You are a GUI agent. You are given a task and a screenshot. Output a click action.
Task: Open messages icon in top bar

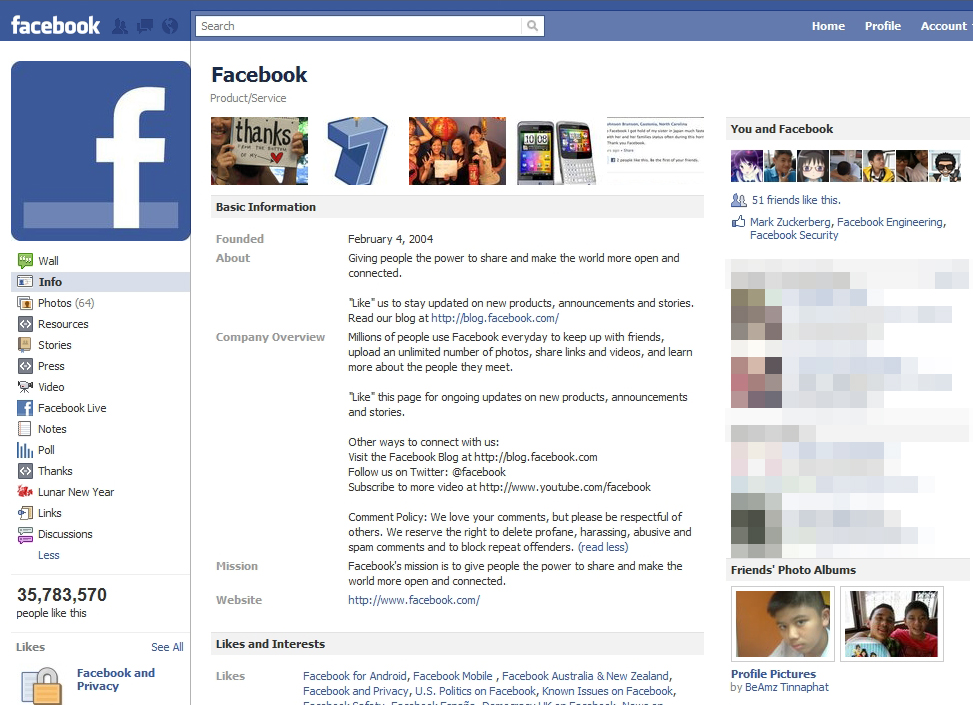click(x=145, y=26)
